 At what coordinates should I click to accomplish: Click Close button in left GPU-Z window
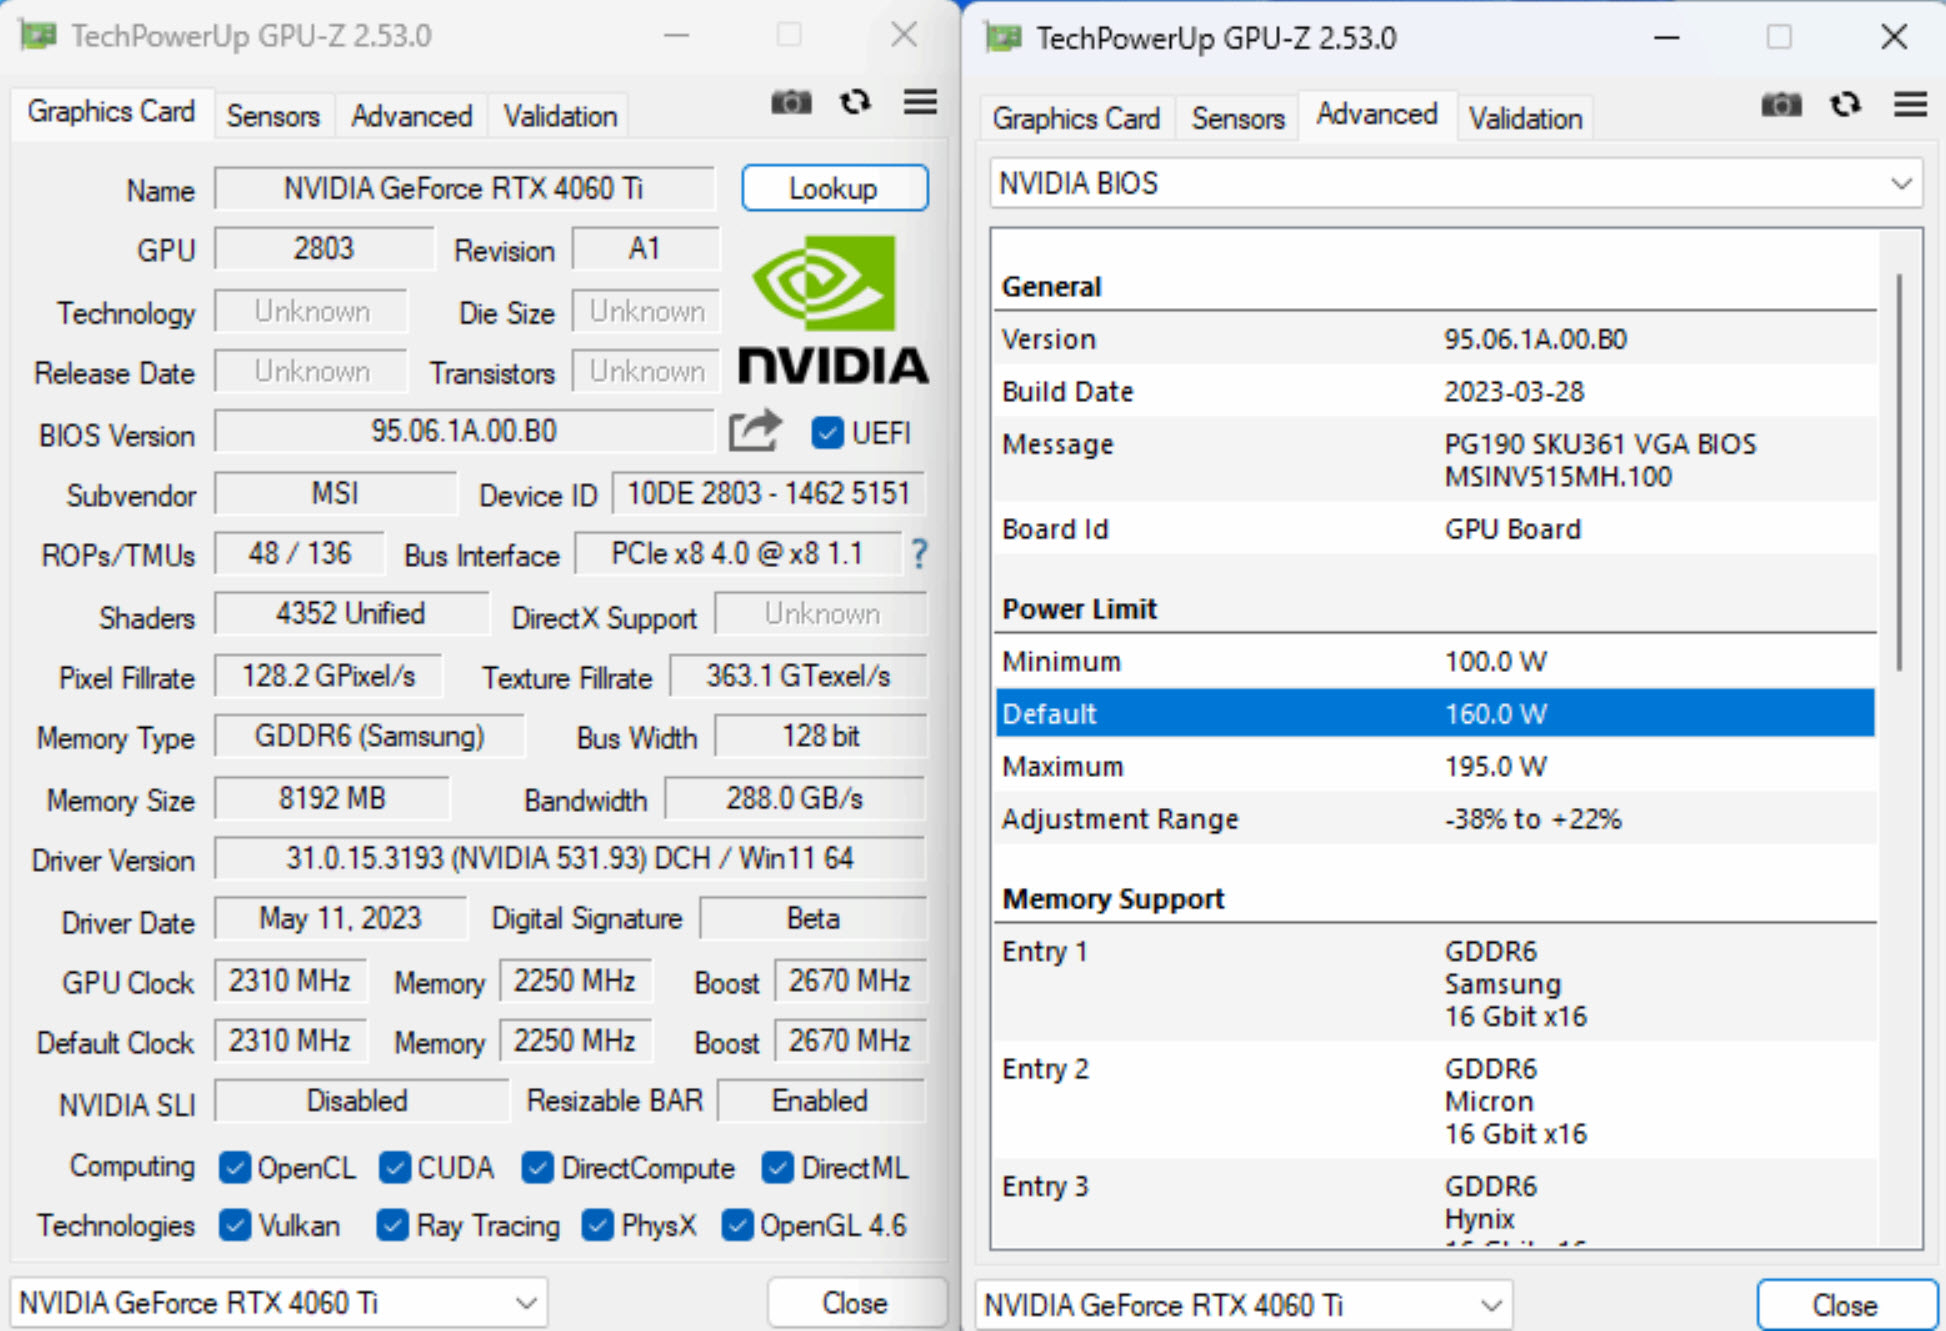tap(855, 1303)
